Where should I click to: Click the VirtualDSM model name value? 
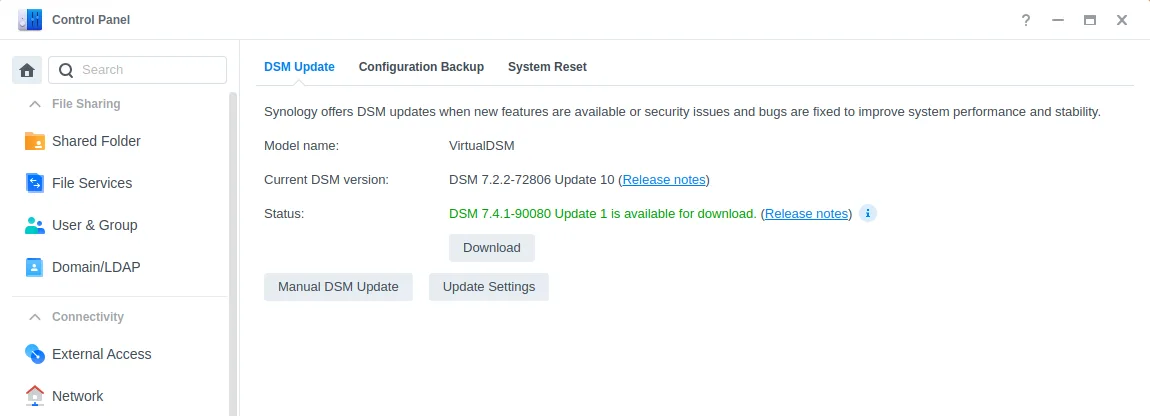tap(482, 145)
